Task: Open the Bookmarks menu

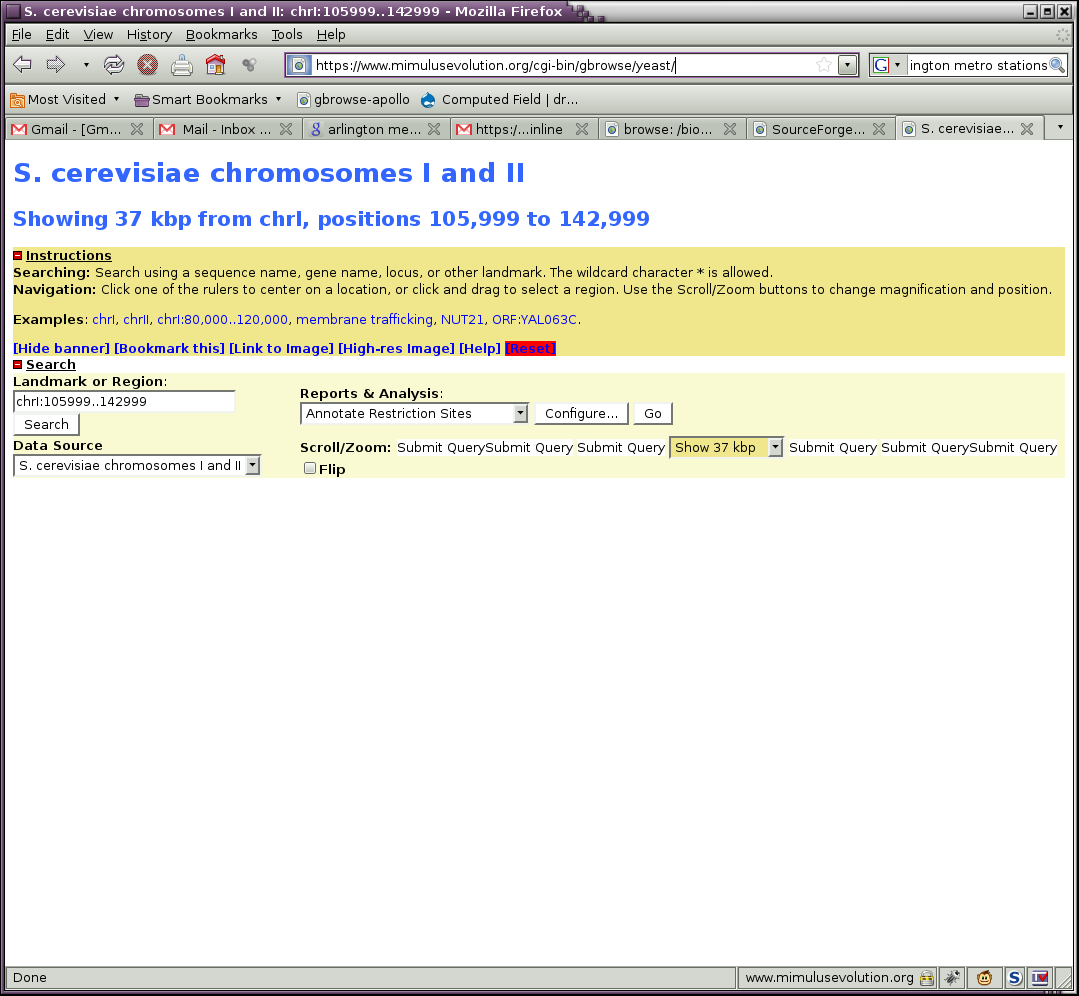Action: pos(221,34)
